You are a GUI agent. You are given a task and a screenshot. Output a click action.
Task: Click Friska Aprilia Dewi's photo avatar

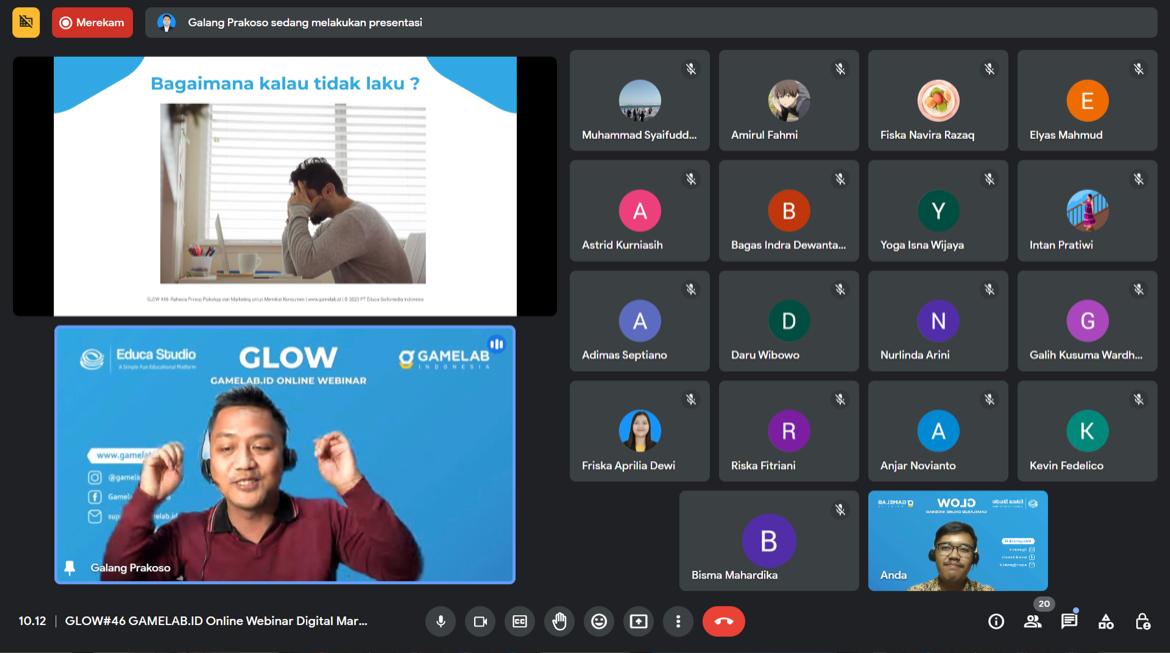639,431
